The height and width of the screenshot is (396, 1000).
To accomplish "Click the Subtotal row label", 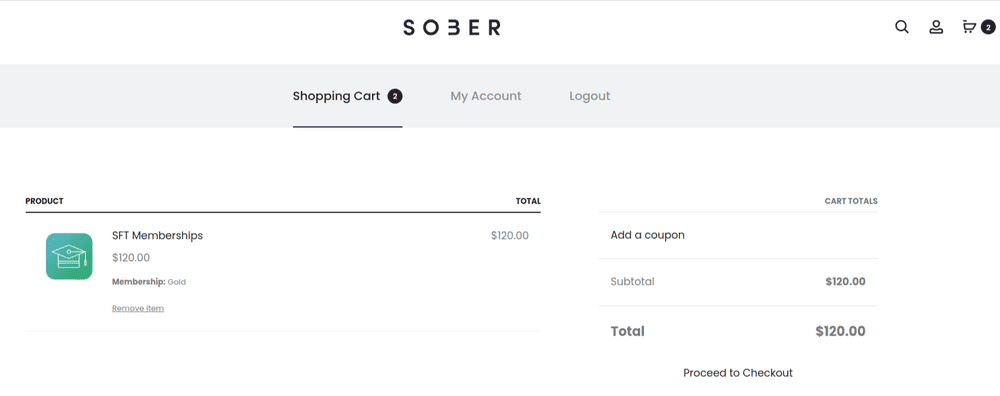I will (x=632, y=281).
